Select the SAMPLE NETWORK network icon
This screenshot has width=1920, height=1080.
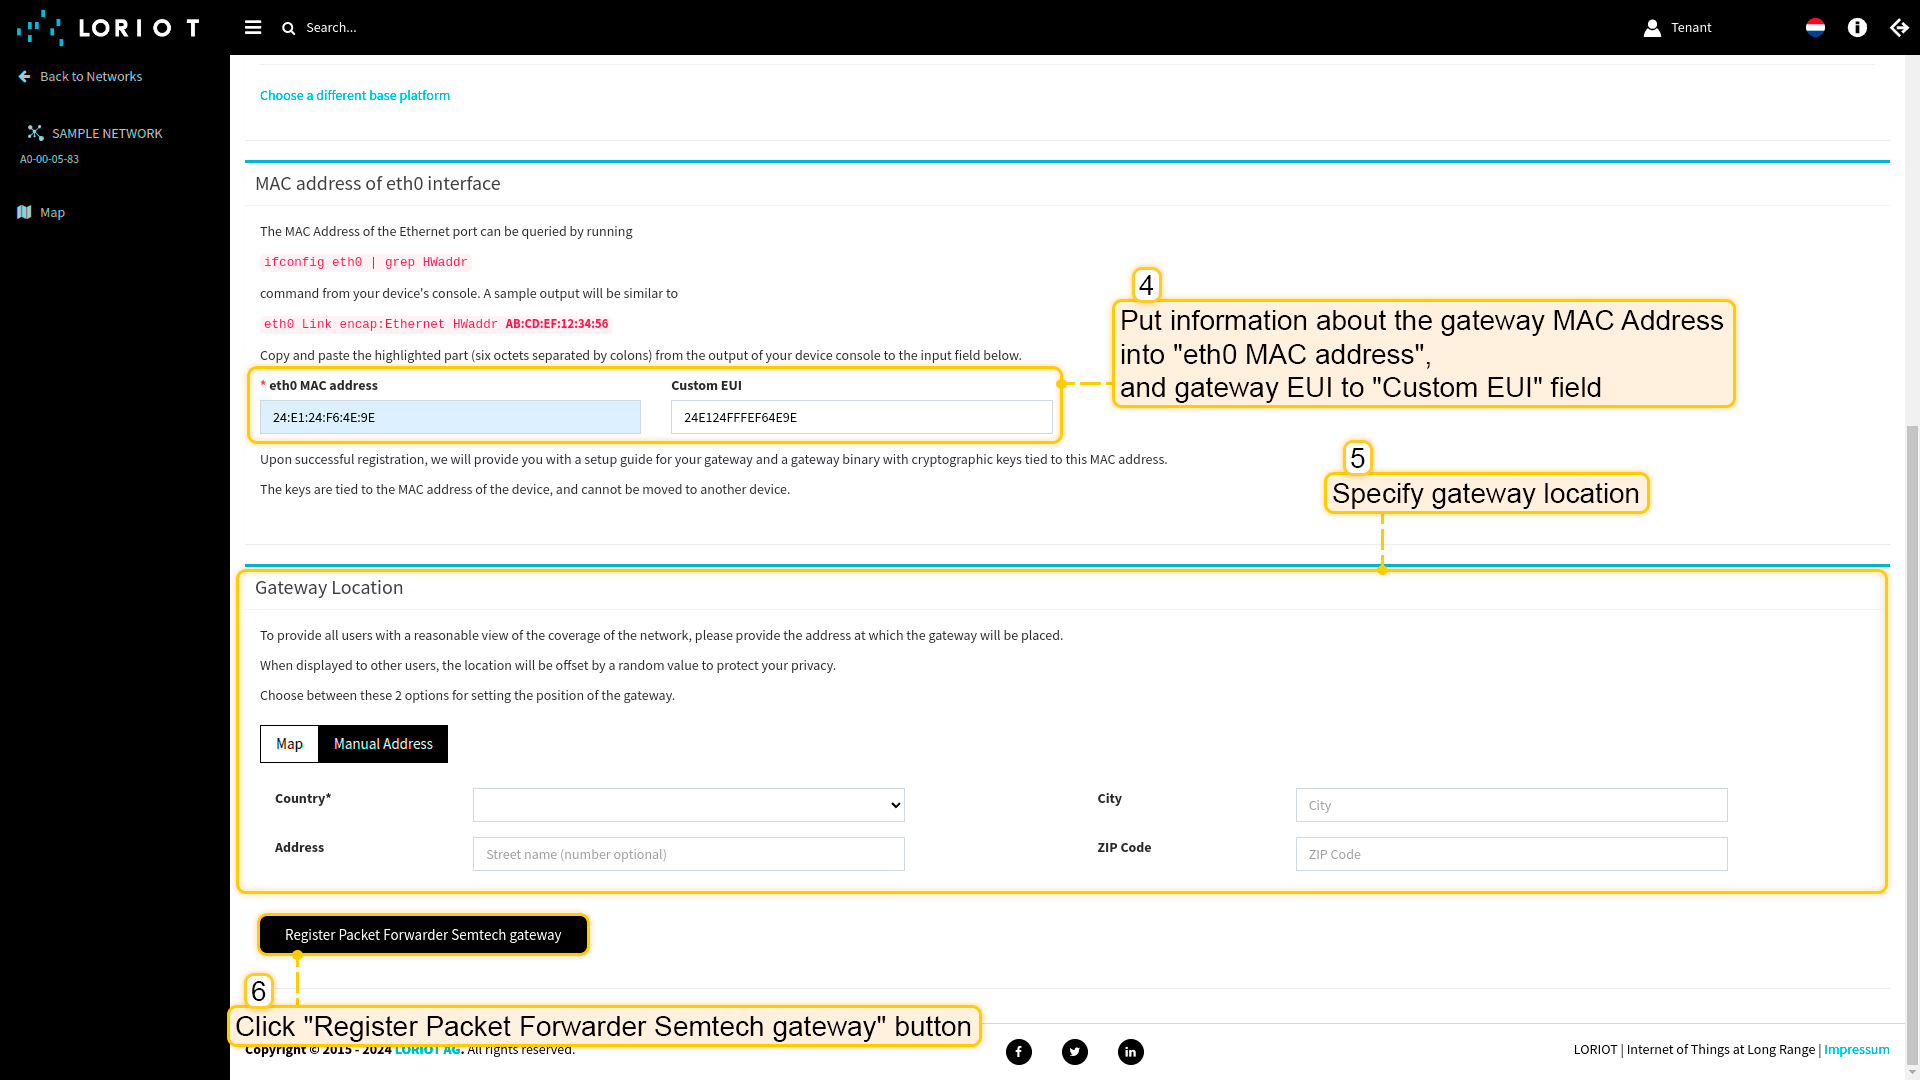(x=36, y=132)
